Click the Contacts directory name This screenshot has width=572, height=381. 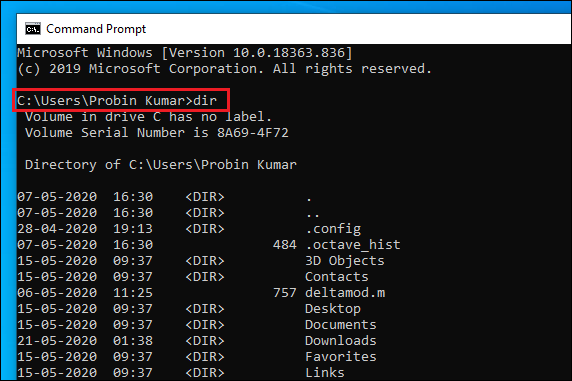[337, 277]
